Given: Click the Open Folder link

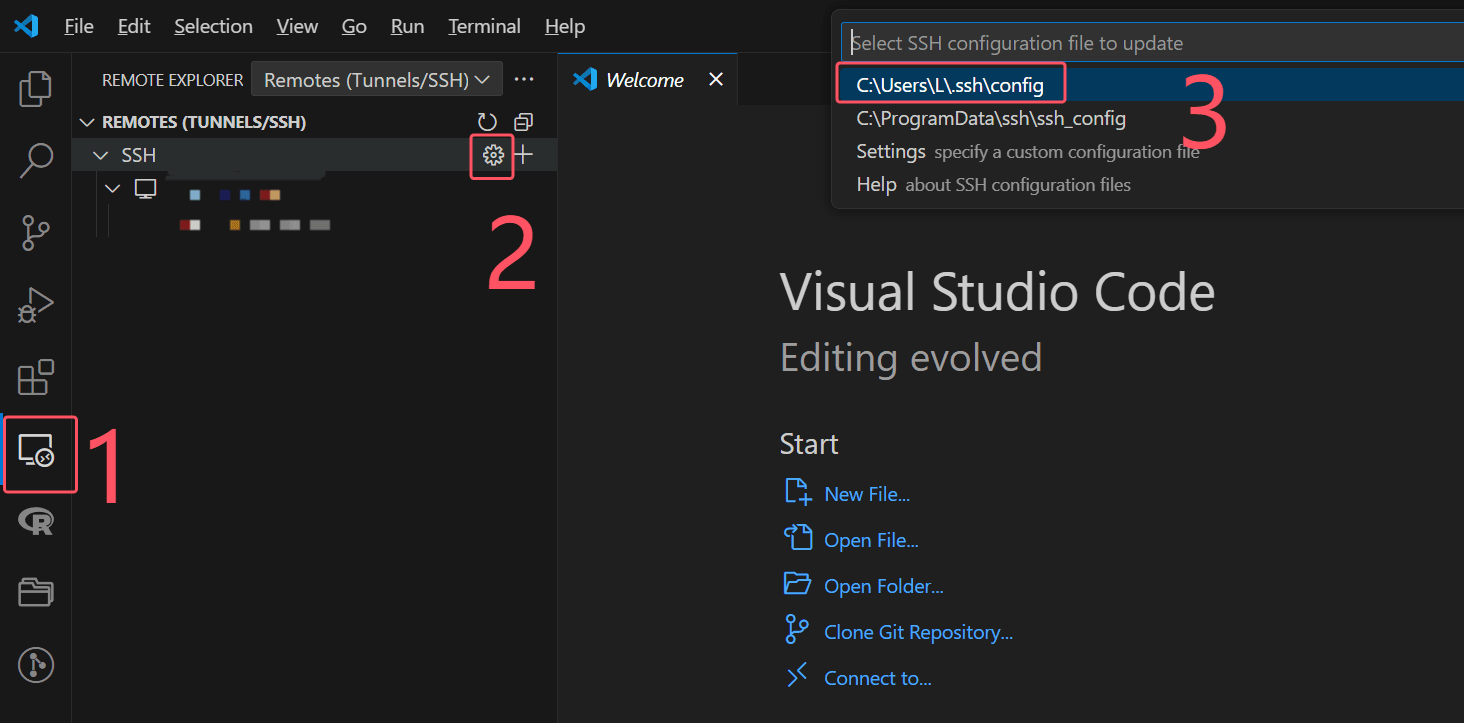Looking at the screenshot, I should point(883,586).
